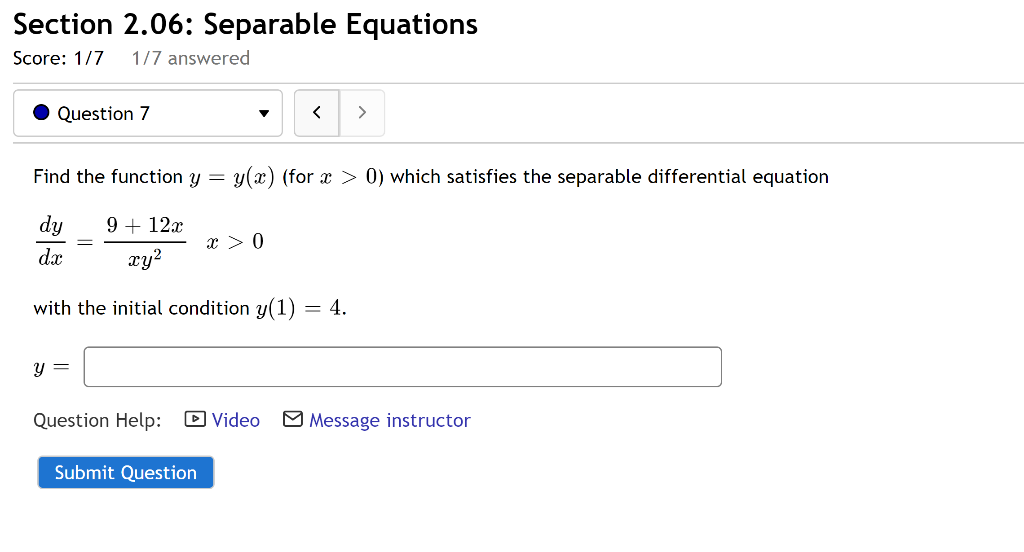This screenshot has width=1024, height=552.
Task: Advance to the next question with right chevron
Action: click(362, 113)
